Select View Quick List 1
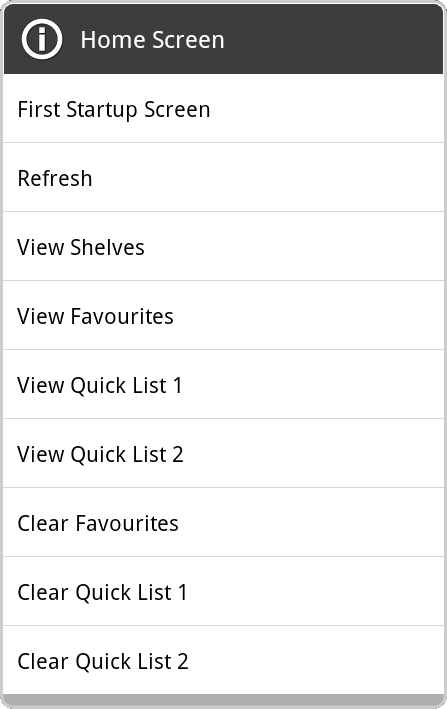Screen dimensions: 447x709 223,384
